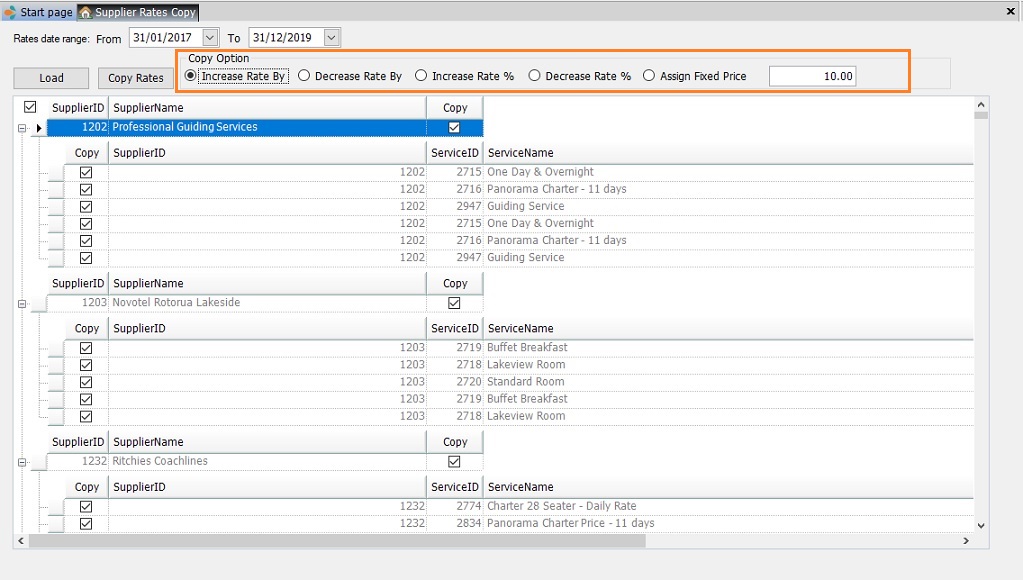Select Increase Rate By radio option
1023x580 pixels.
coord(191,76)
